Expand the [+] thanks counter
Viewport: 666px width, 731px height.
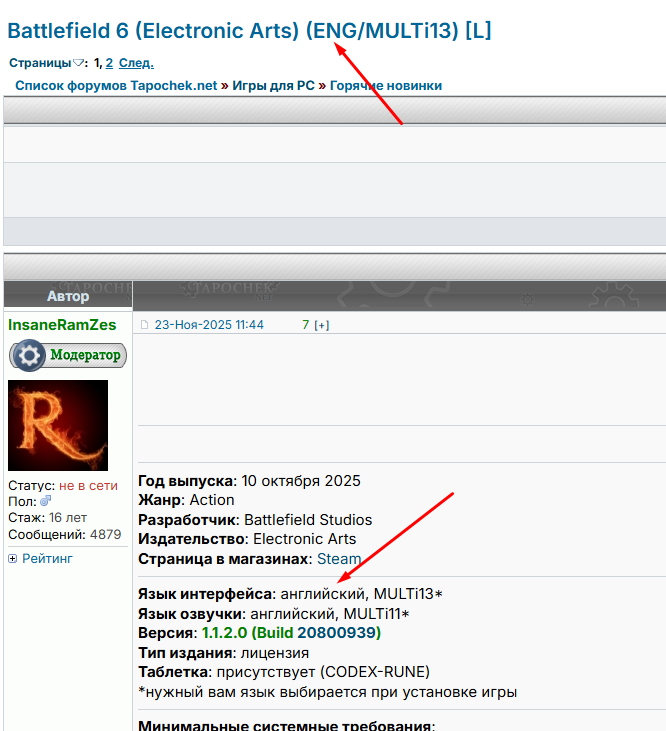pos(322,325)
